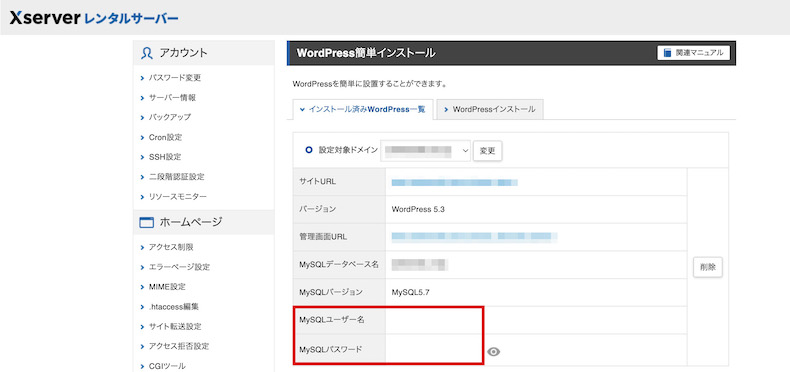This screenshot has height=372, width=790.
Task: Open リソースモニター in the sidebar
Action: coord(177,197)
